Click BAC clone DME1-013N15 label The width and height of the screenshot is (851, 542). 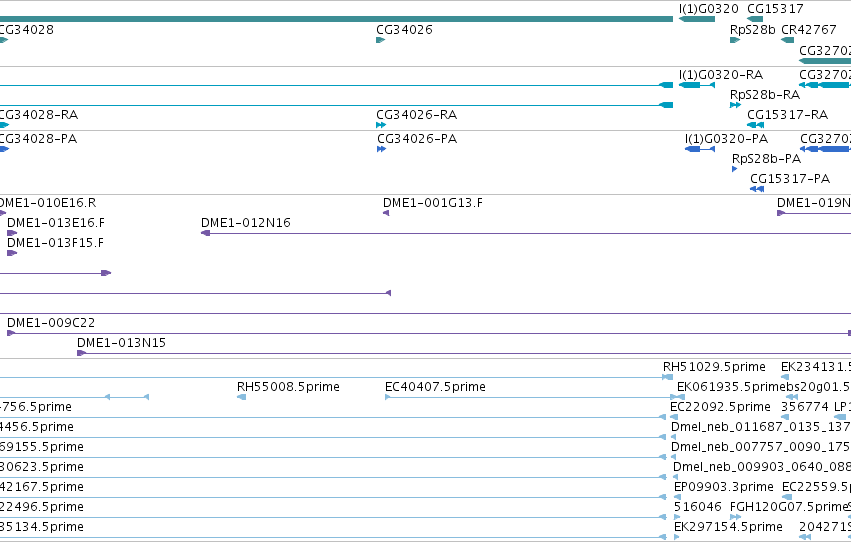coord(122,343)
